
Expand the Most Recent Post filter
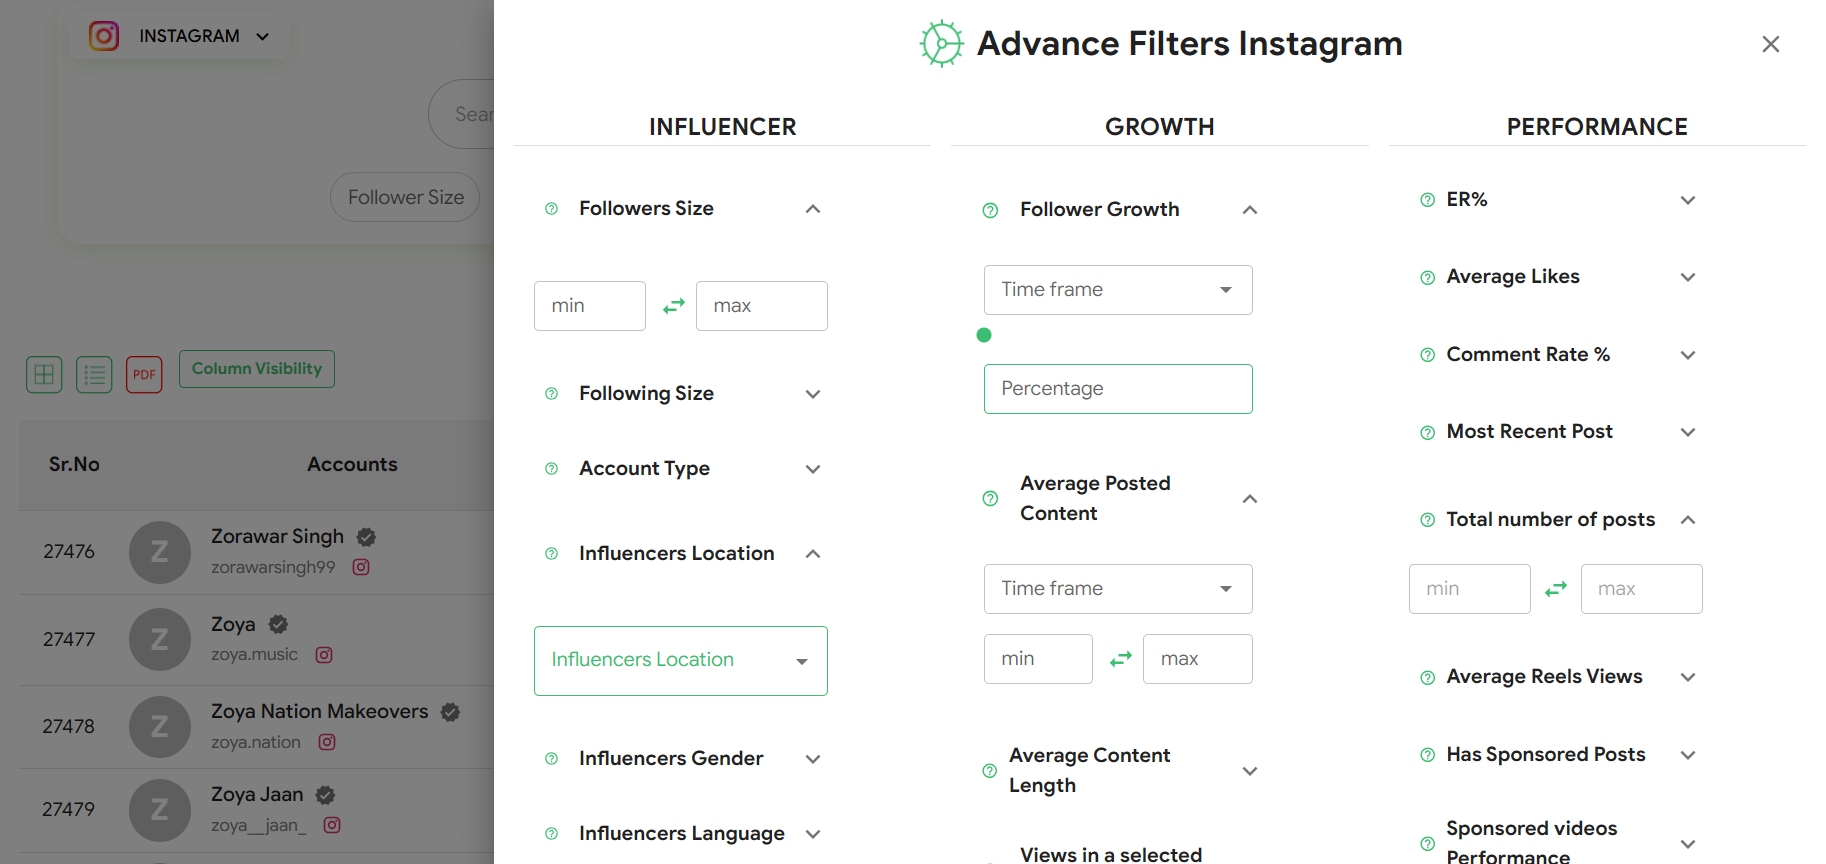pos(1688,432)
